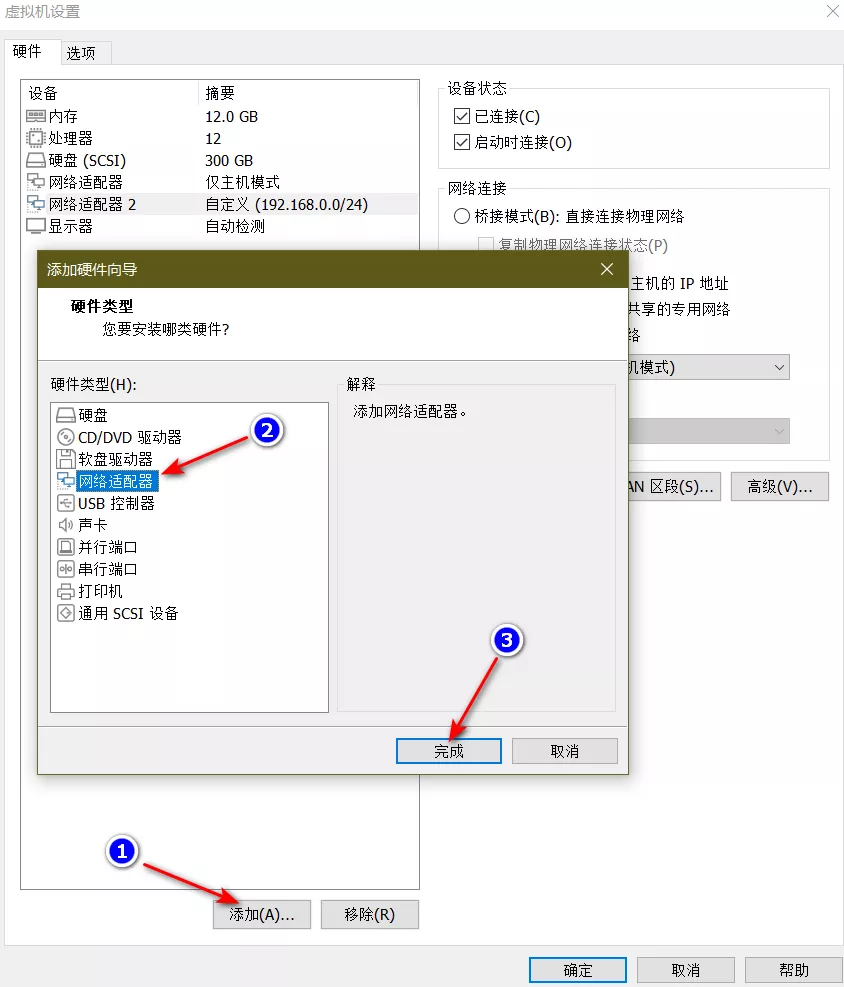844x987 pixels.
Task: Select the 桥接模式(B) radio button
Action: (x=462, y=216)
